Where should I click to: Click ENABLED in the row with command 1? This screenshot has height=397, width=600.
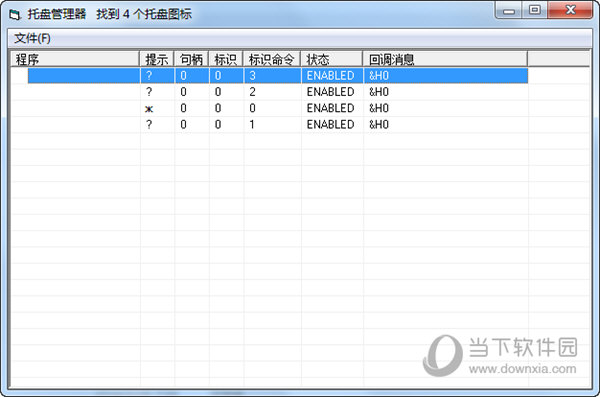pyautogui.click(x=330, y=124)
